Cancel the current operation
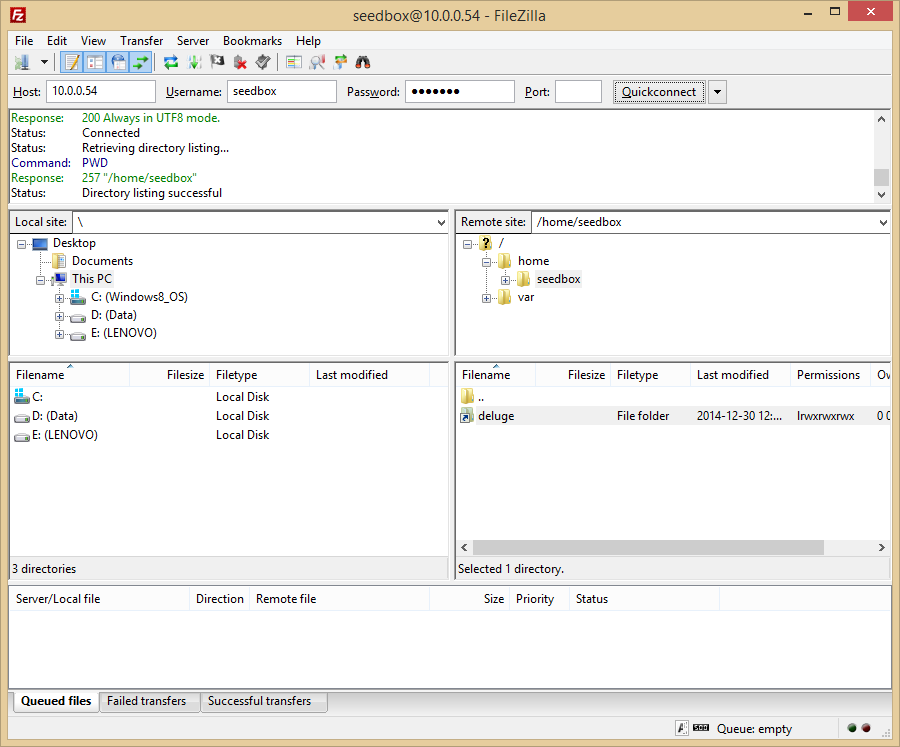 click(x=217, y=62)
